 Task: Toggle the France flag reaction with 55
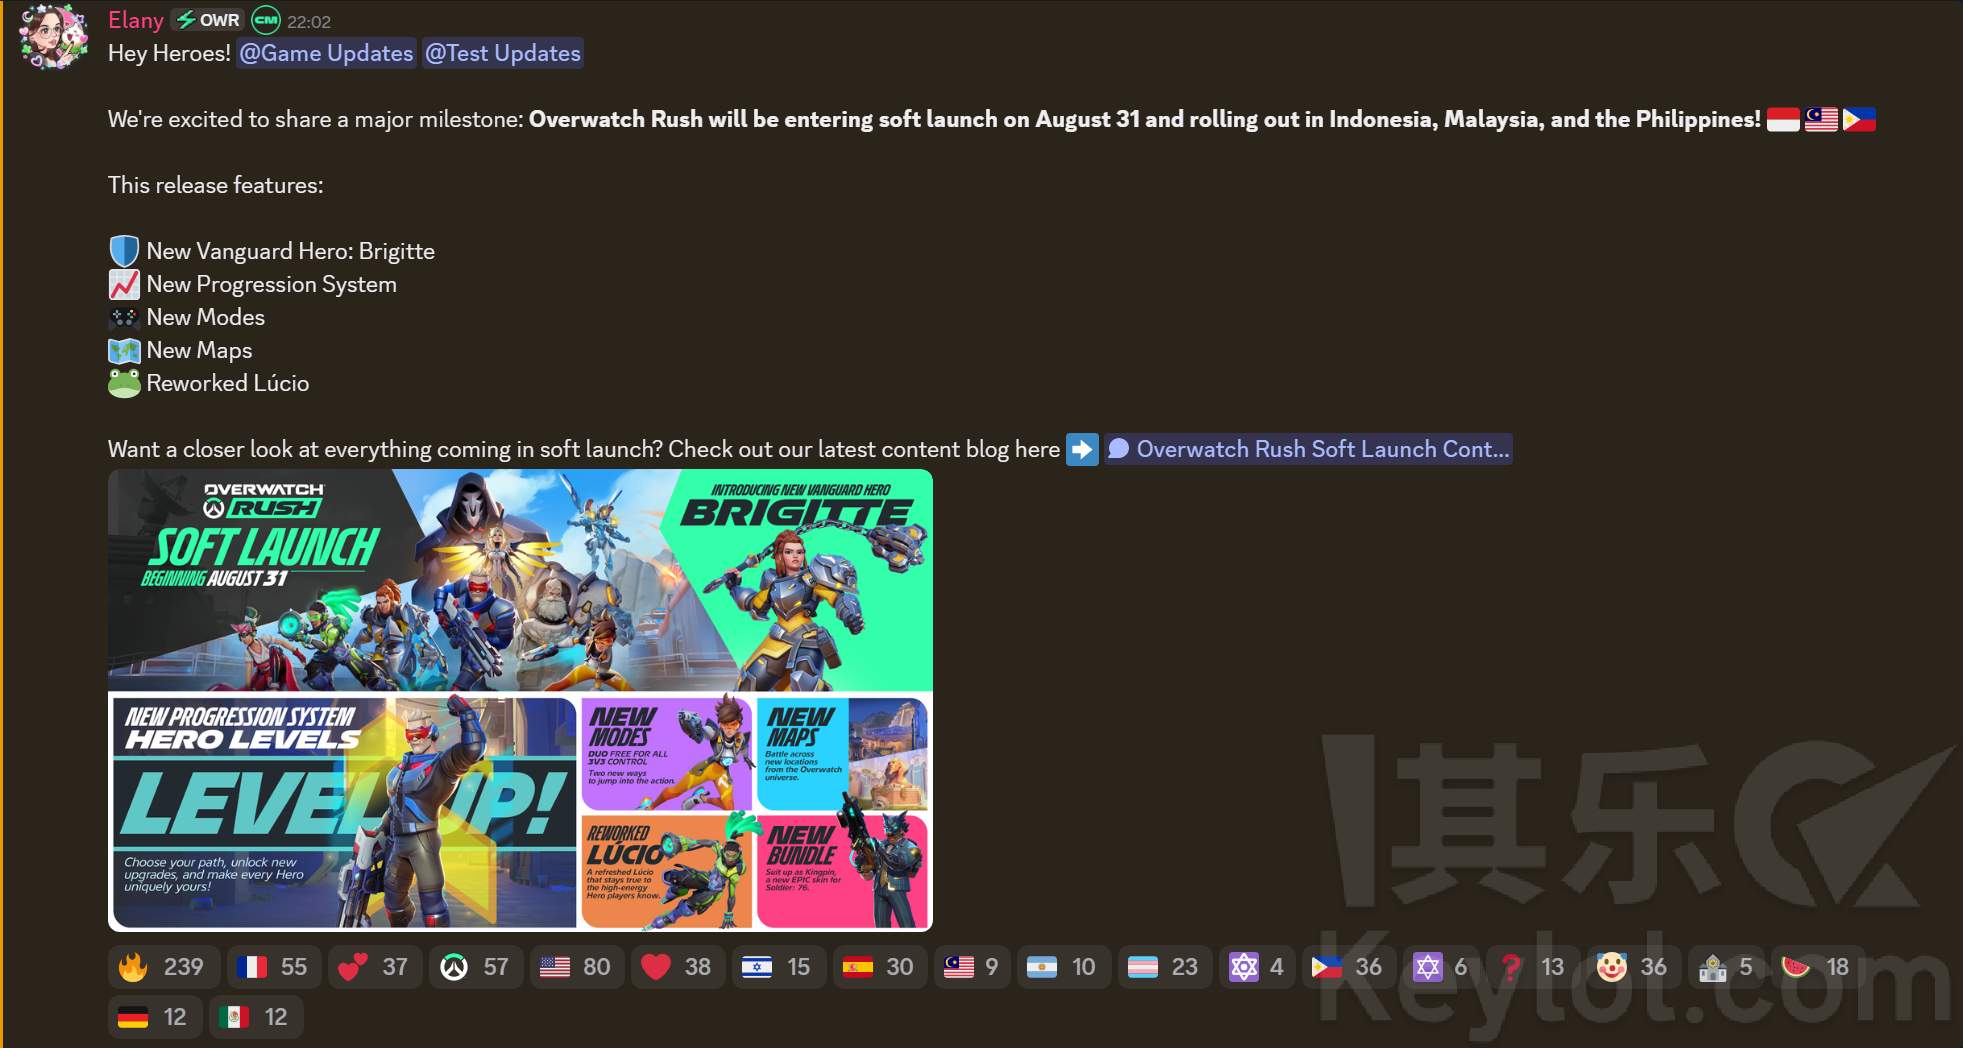pyautogui.click(x=272, y=967)
